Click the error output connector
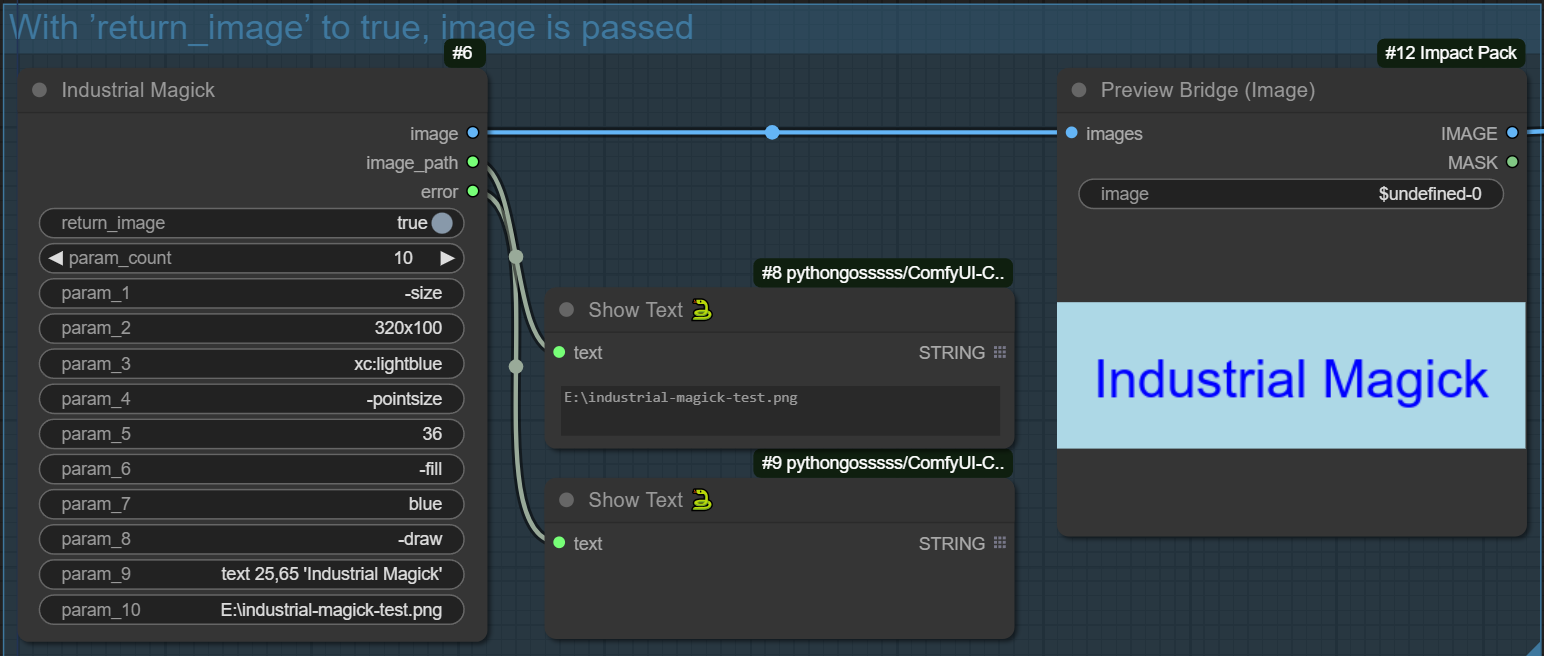Image resolution: width=1544 pixels, height=656 pixels. click(x=472, y=191)
